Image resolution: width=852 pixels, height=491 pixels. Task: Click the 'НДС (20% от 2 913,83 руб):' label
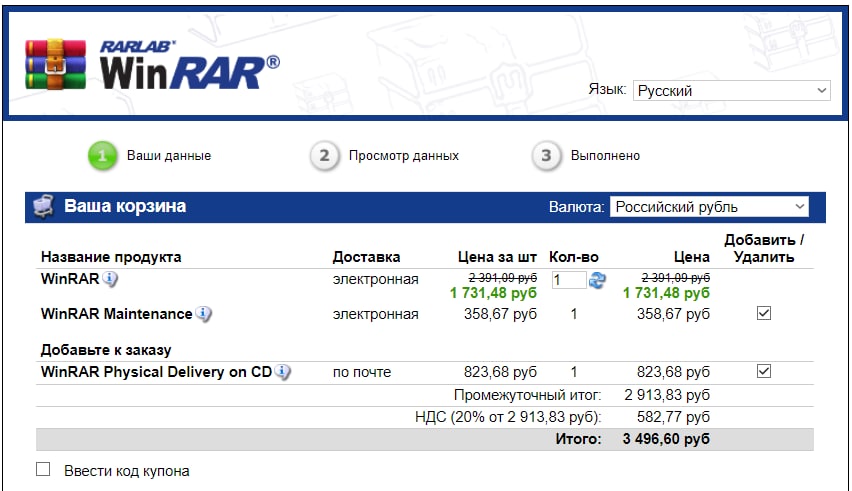(x=508, y=417)
